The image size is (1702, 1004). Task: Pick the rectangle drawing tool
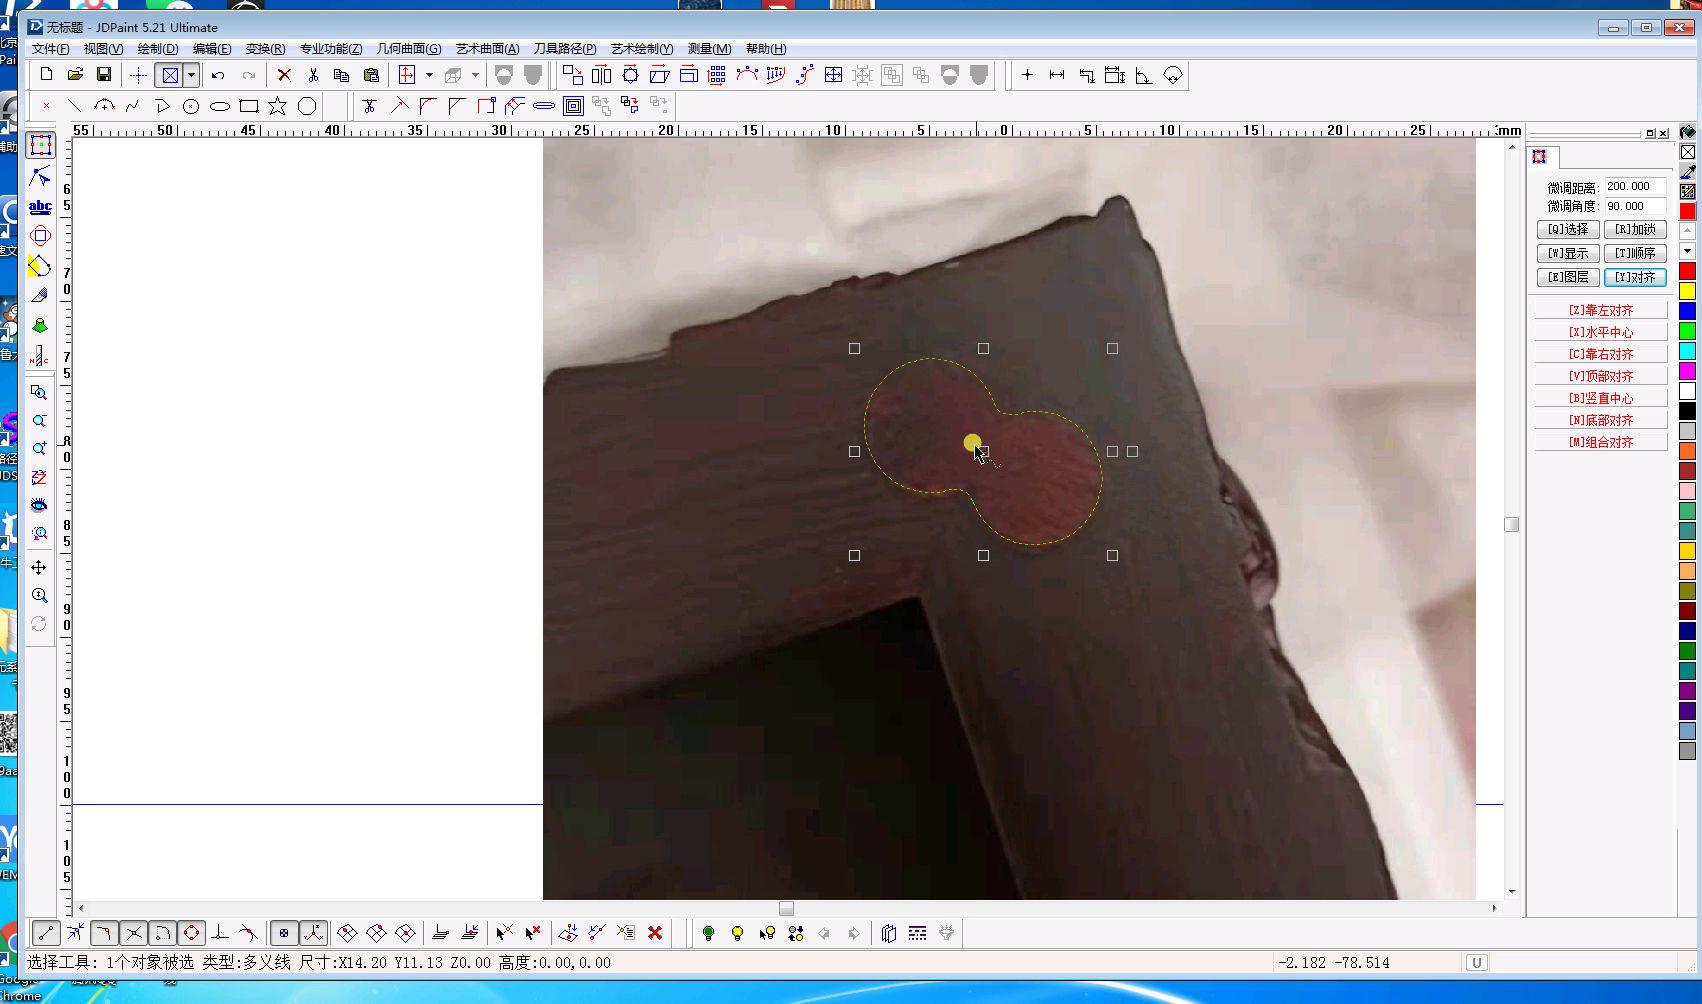[249, 106]
